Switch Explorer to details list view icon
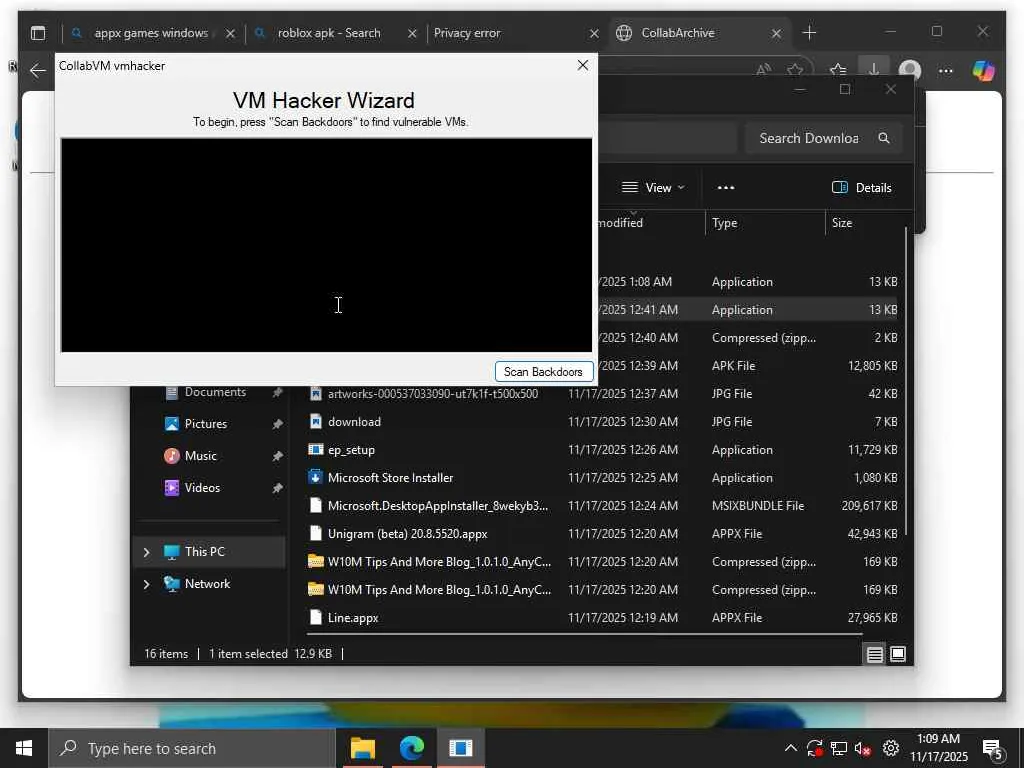This screenshot has height=768, width=1024. coord(874,654)
